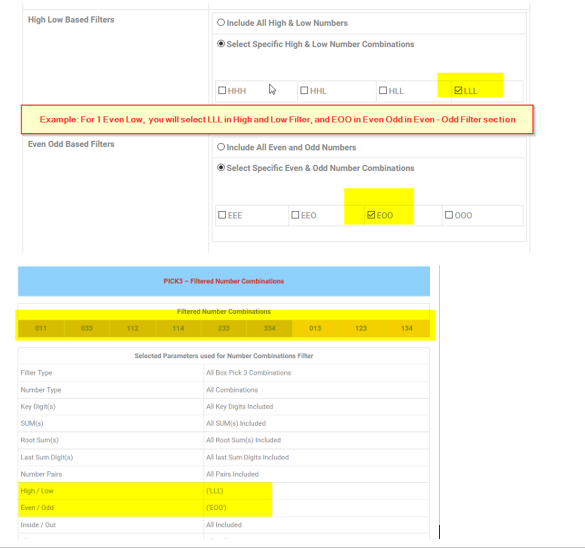Check the EEO checkbox
585x548 pixels.
click(295, 215)
